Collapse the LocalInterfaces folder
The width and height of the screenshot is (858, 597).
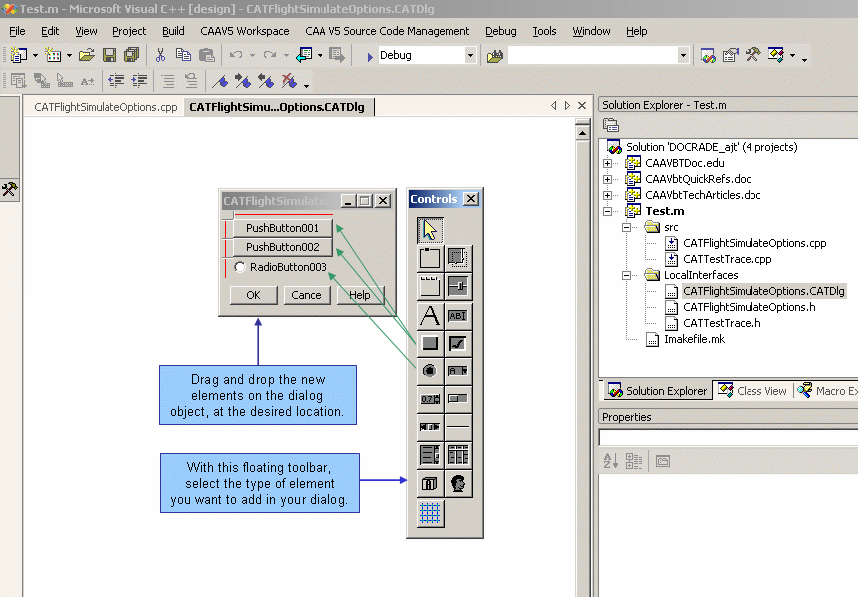(627, 275)
